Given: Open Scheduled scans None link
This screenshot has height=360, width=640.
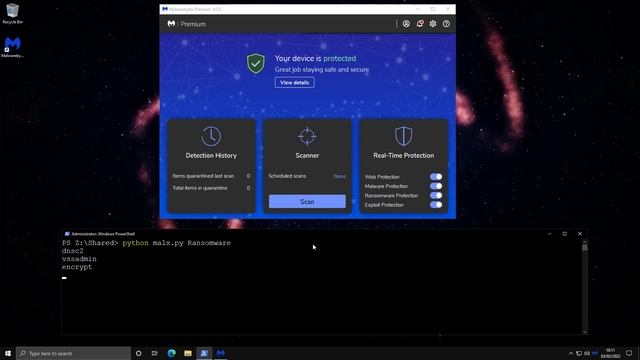Looking at the screenshot, I should [x=340, y=176].
